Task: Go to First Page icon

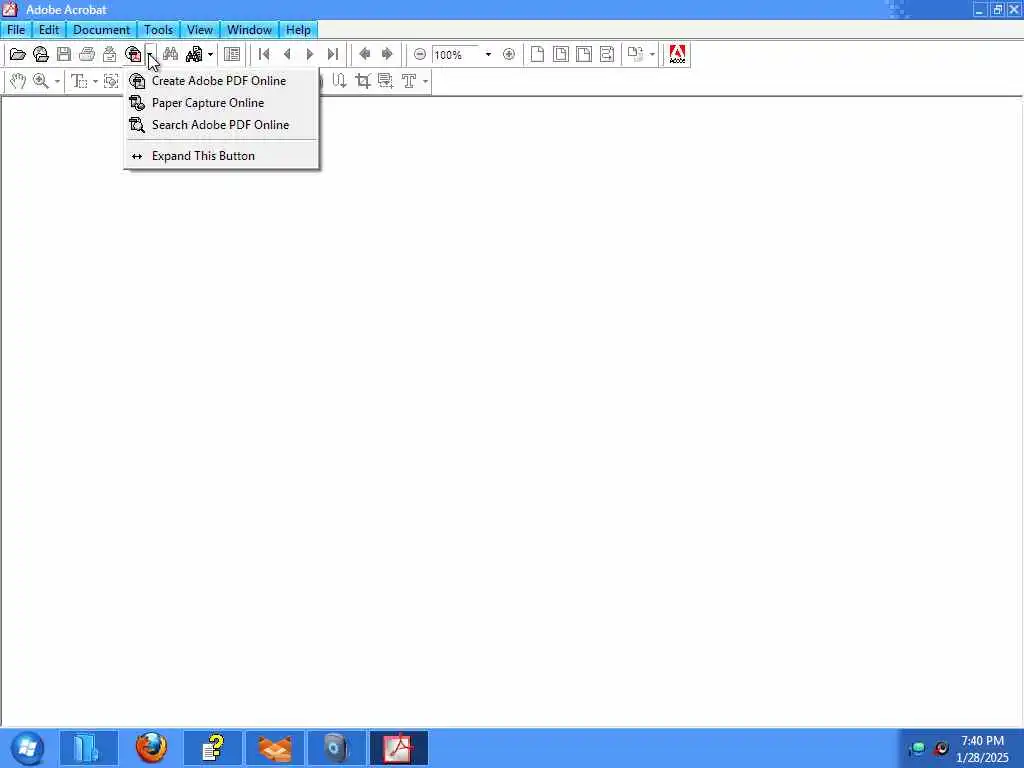Action: coord(264,55)
